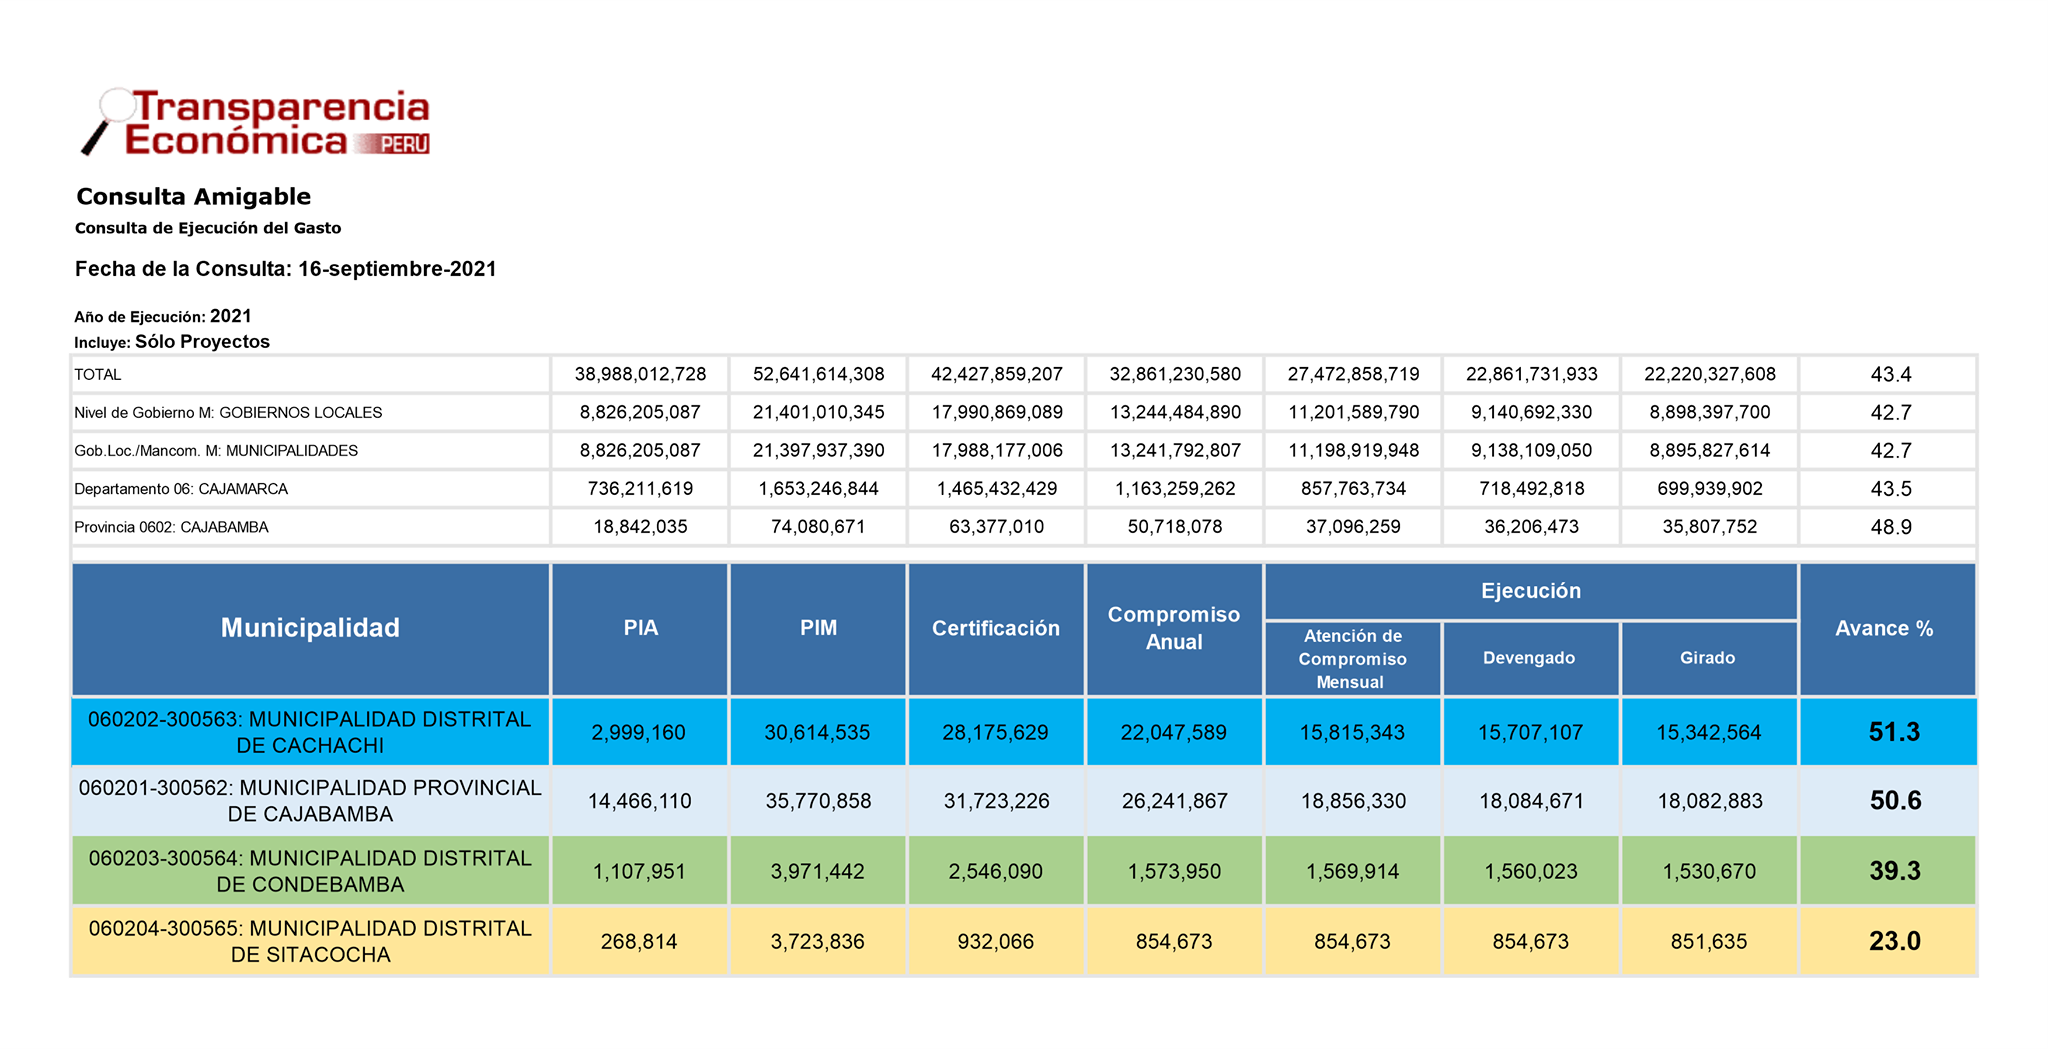The height and width of the screenshot is (1049, 2048).
Task: Click the PIM column header
Action: coord(818,628)
